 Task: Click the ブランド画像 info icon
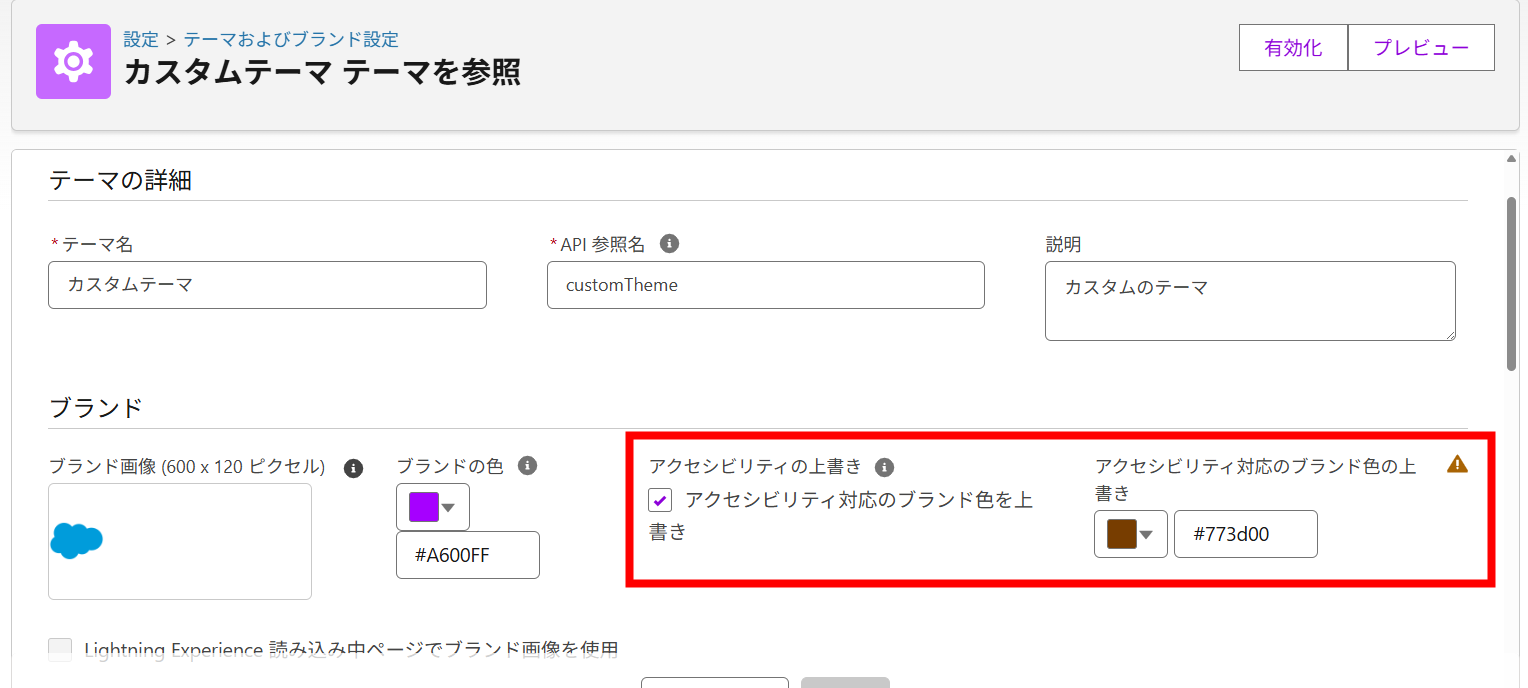pyautogui.click(x=352, y=467)
